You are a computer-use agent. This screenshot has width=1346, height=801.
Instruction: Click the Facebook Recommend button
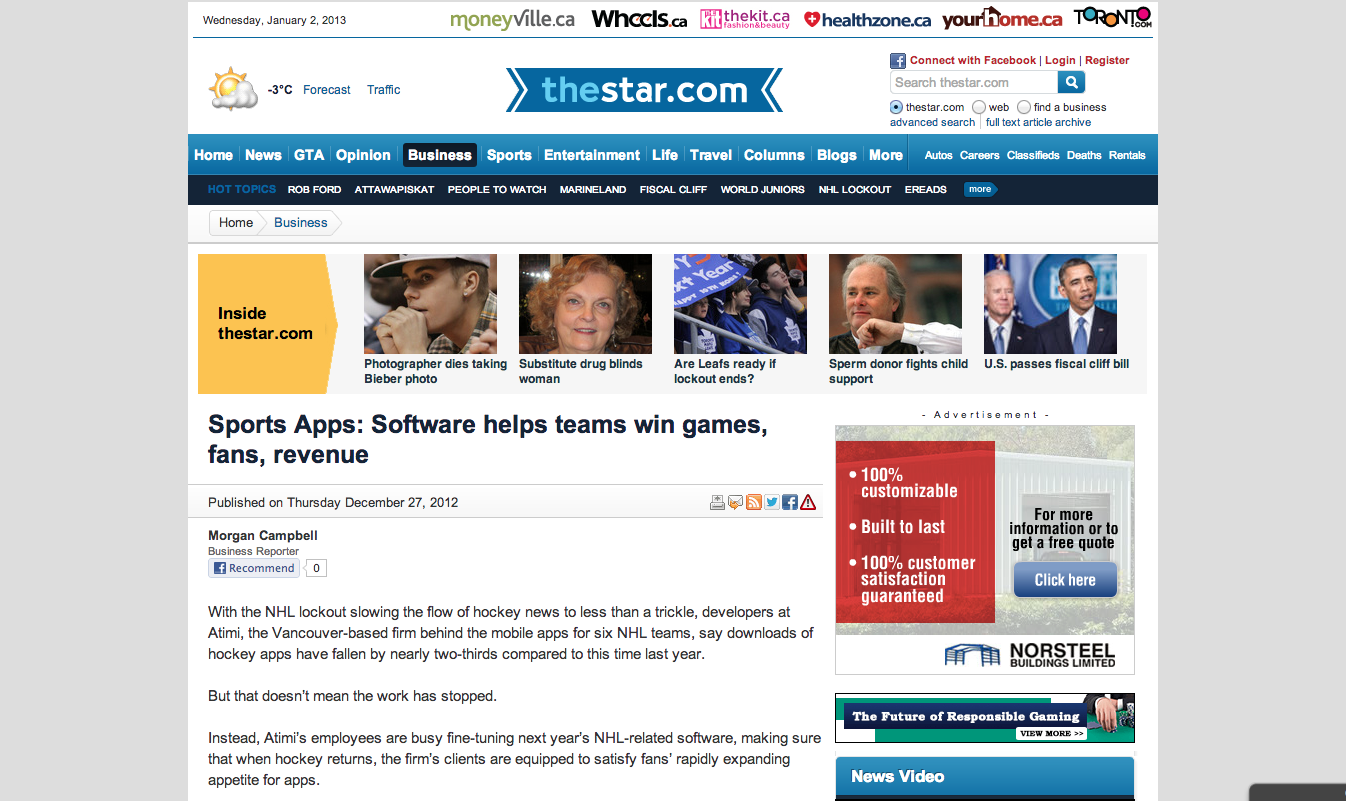tap(253, 568)
